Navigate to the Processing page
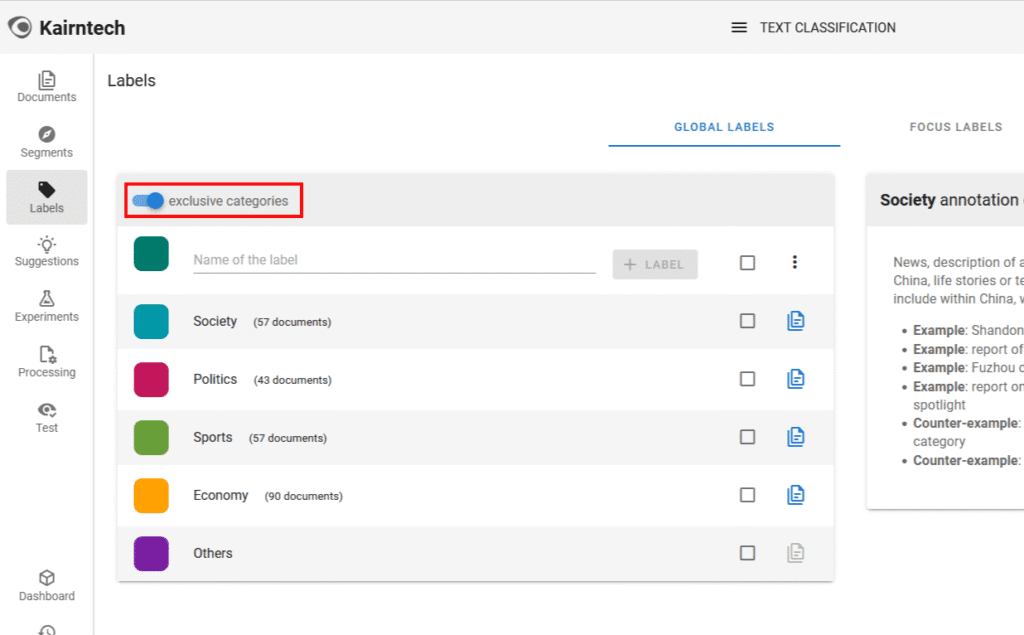The width and height of the screenshot is (1024, 635). pos(46,362)
